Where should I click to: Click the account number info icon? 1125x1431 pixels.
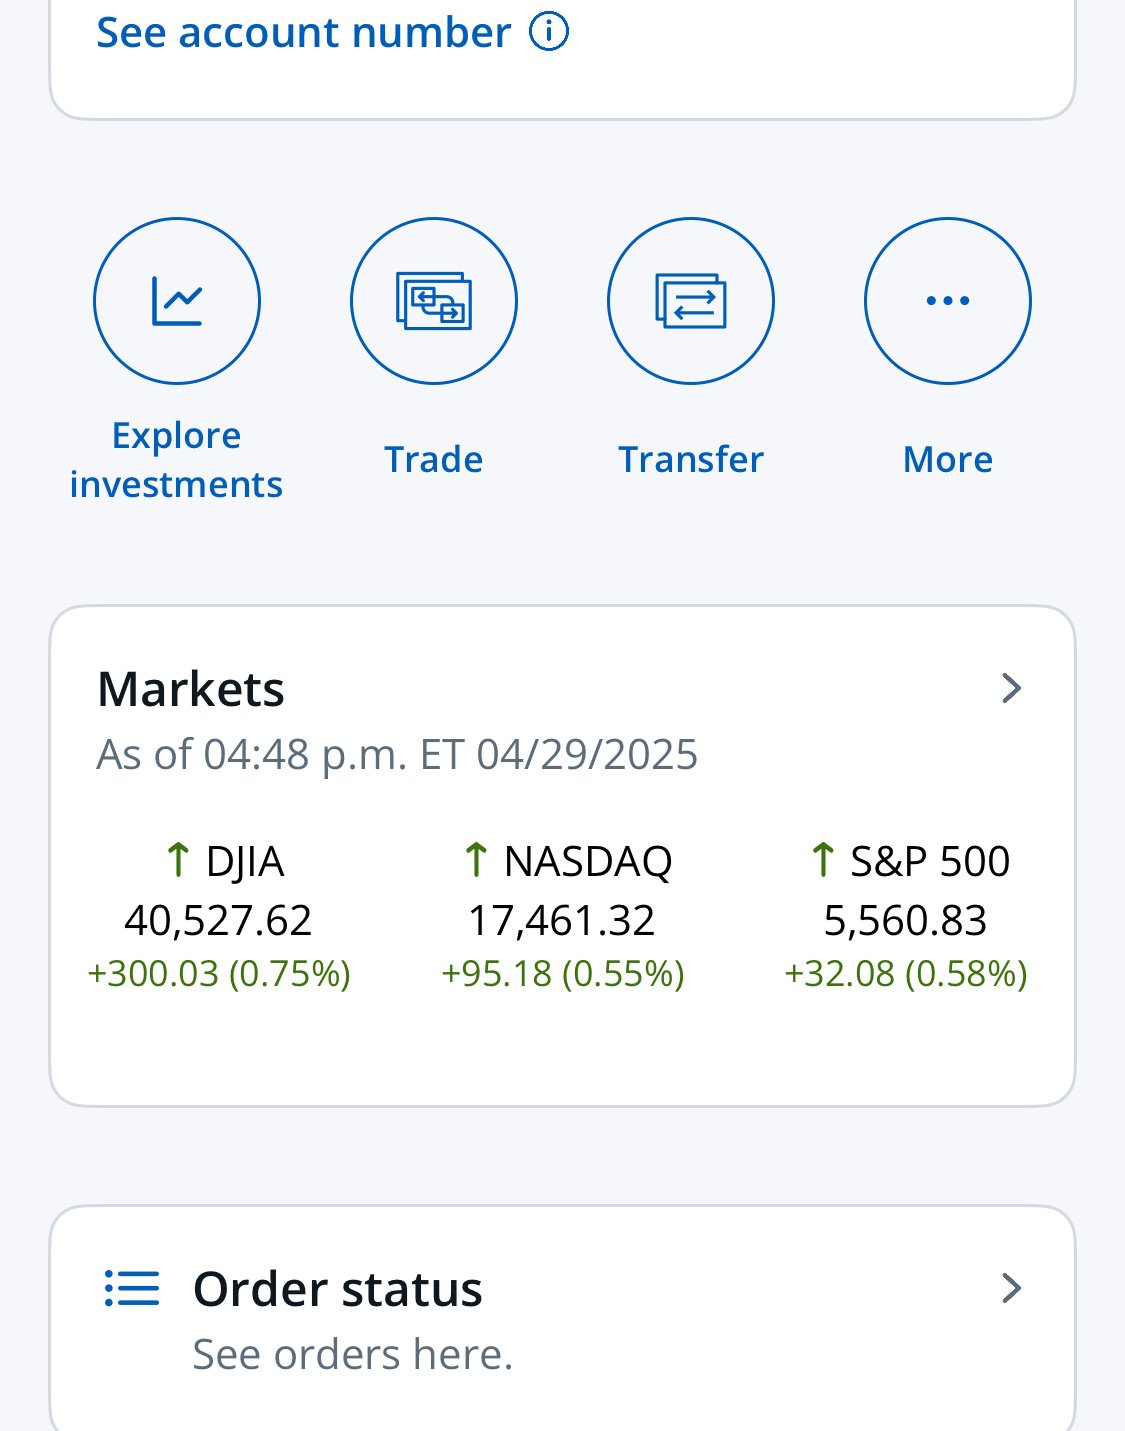coord(549,32)
